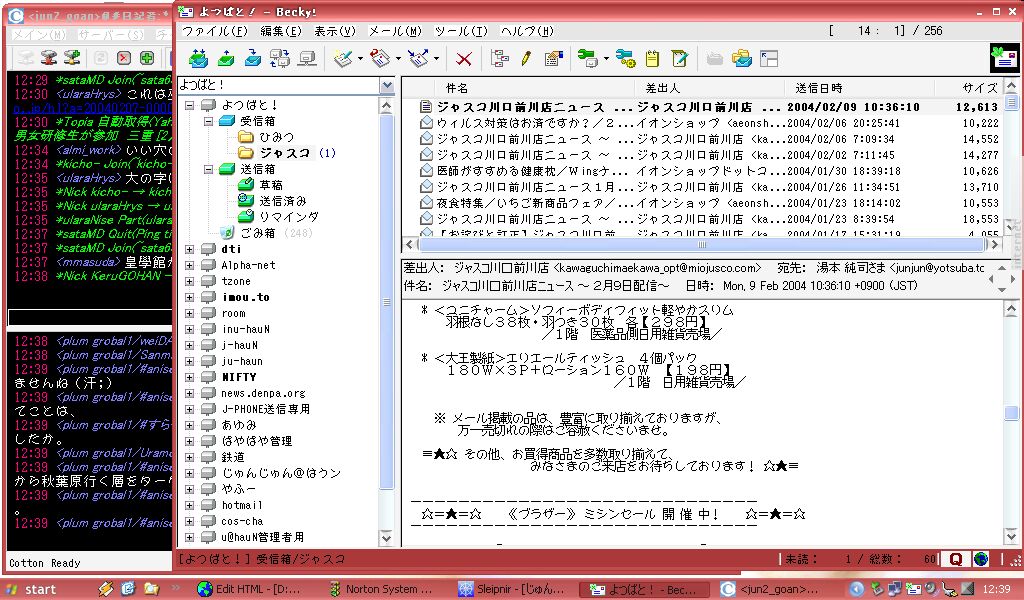Click the reply to message icon

pyautogui.click(x=380, y=59)
